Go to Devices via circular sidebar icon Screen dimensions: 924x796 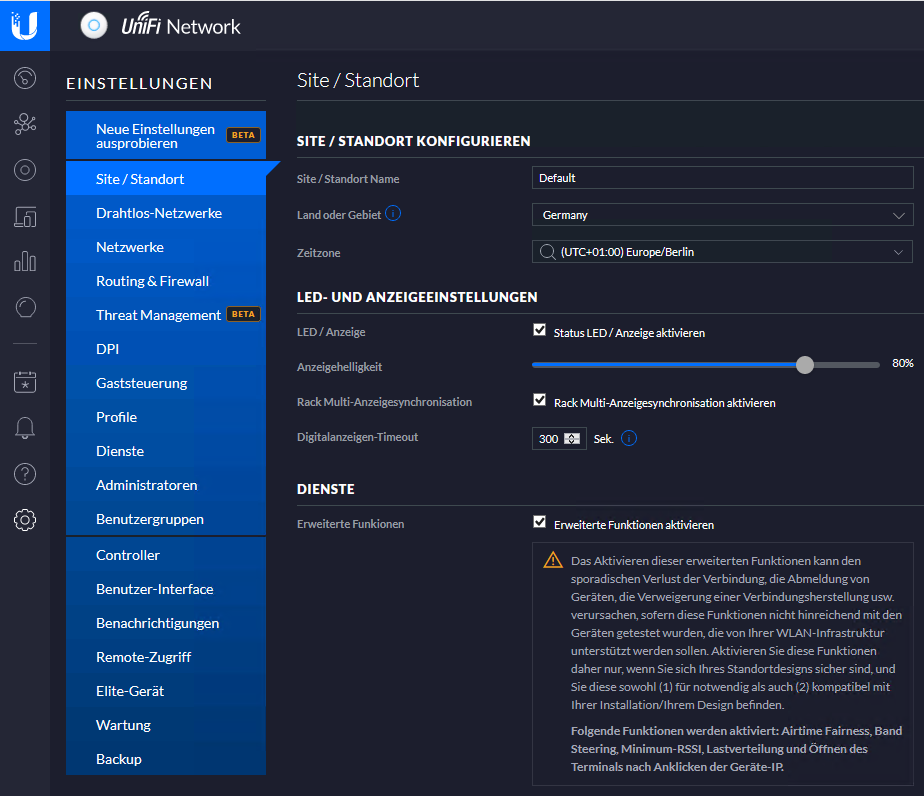pyautogui.click(x=25, y=170)
